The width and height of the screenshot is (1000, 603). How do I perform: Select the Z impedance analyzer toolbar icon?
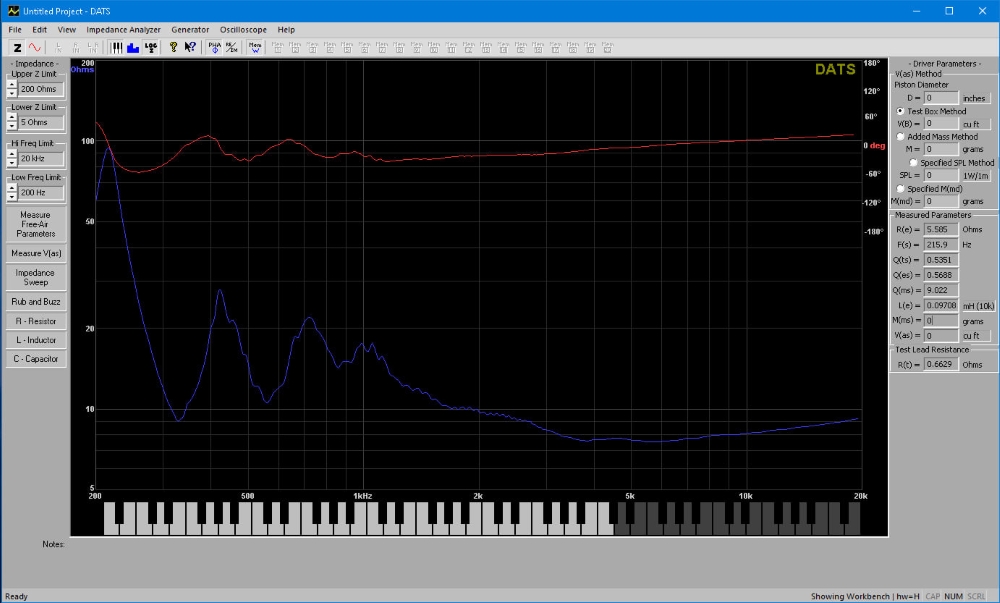[17, 47]
